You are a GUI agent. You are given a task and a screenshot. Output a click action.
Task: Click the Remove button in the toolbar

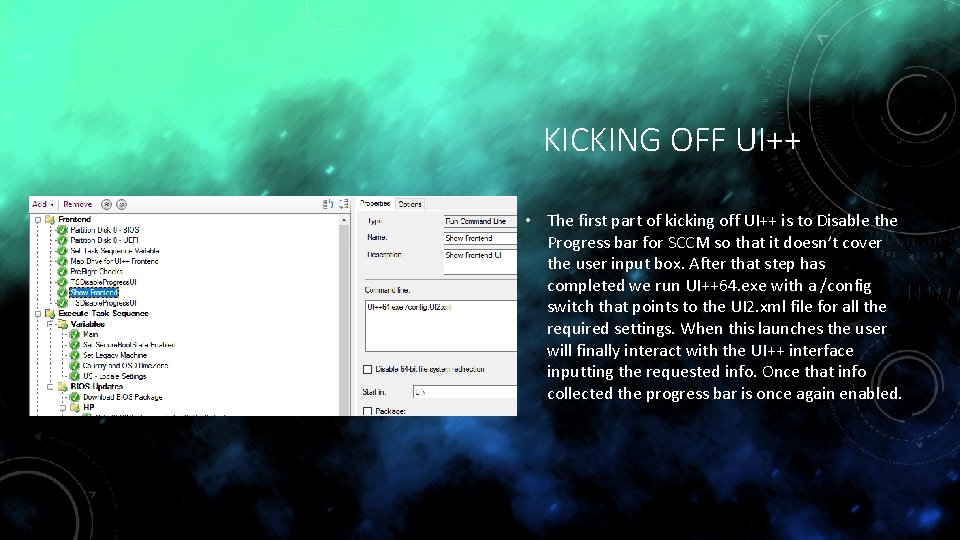tap(78, 204)
